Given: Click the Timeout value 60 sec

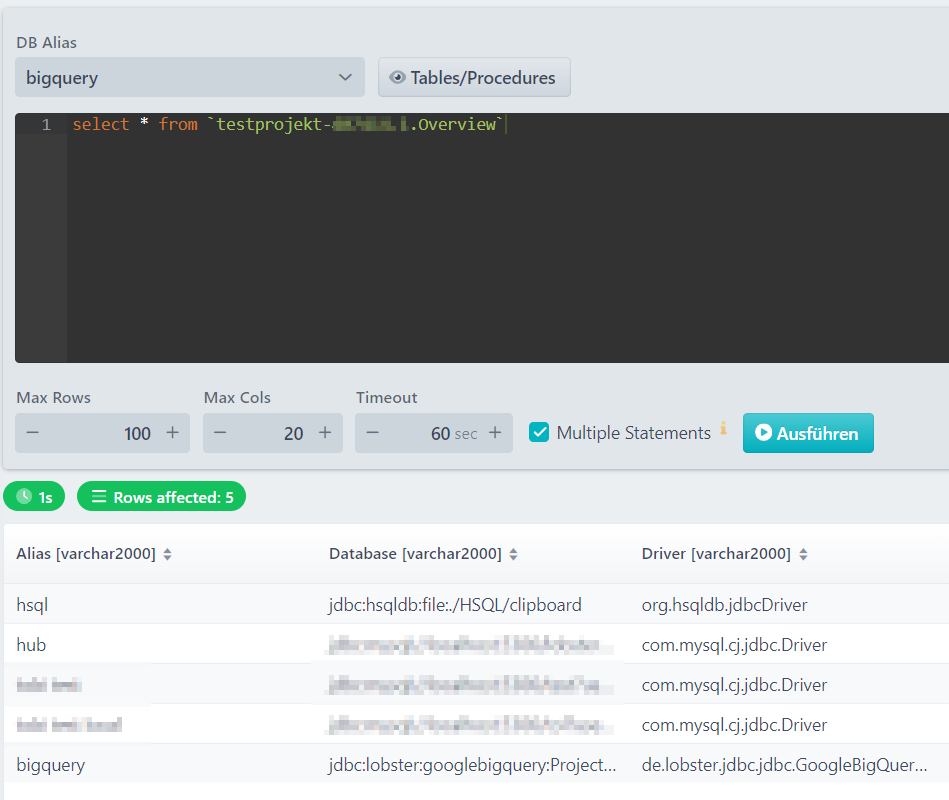Looking at the screenshot, I should [454, 434].
